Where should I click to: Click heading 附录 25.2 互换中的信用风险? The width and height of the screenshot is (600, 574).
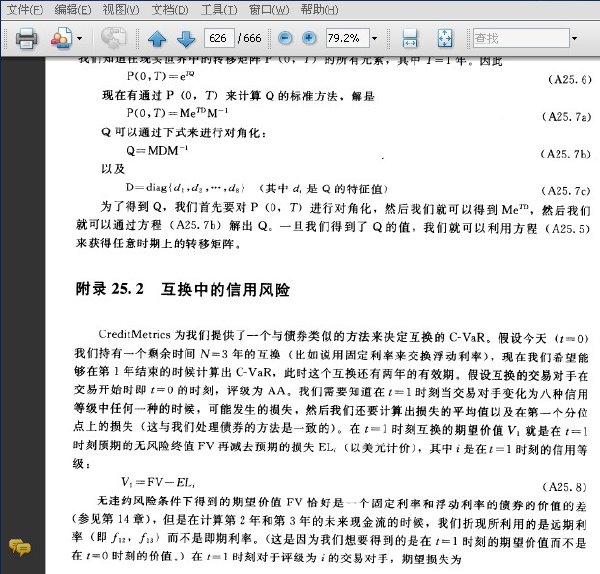tap(182, 289)
